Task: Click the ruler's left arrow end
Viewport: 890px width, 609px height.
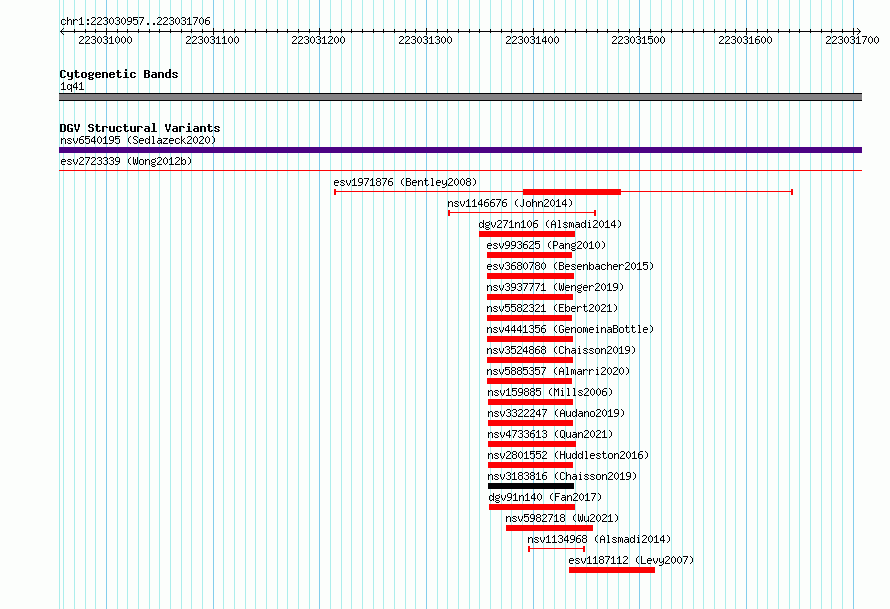Action: pyautogui.click(x=62, y=31)
